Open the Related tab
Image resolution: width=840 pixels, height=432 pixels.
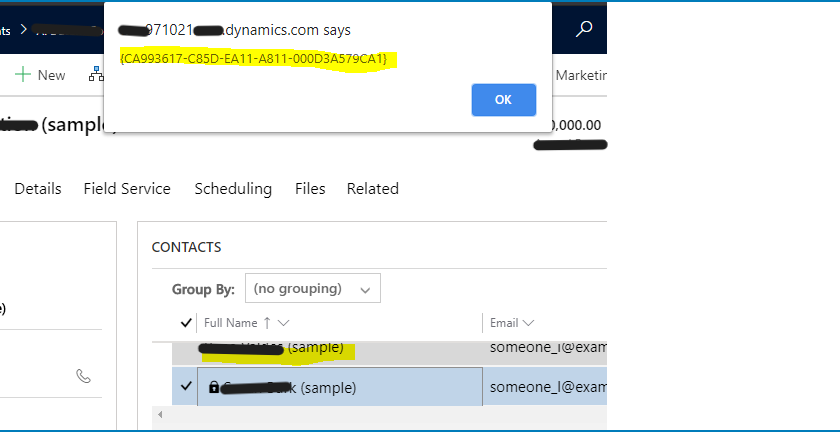[x=372, y=189]
